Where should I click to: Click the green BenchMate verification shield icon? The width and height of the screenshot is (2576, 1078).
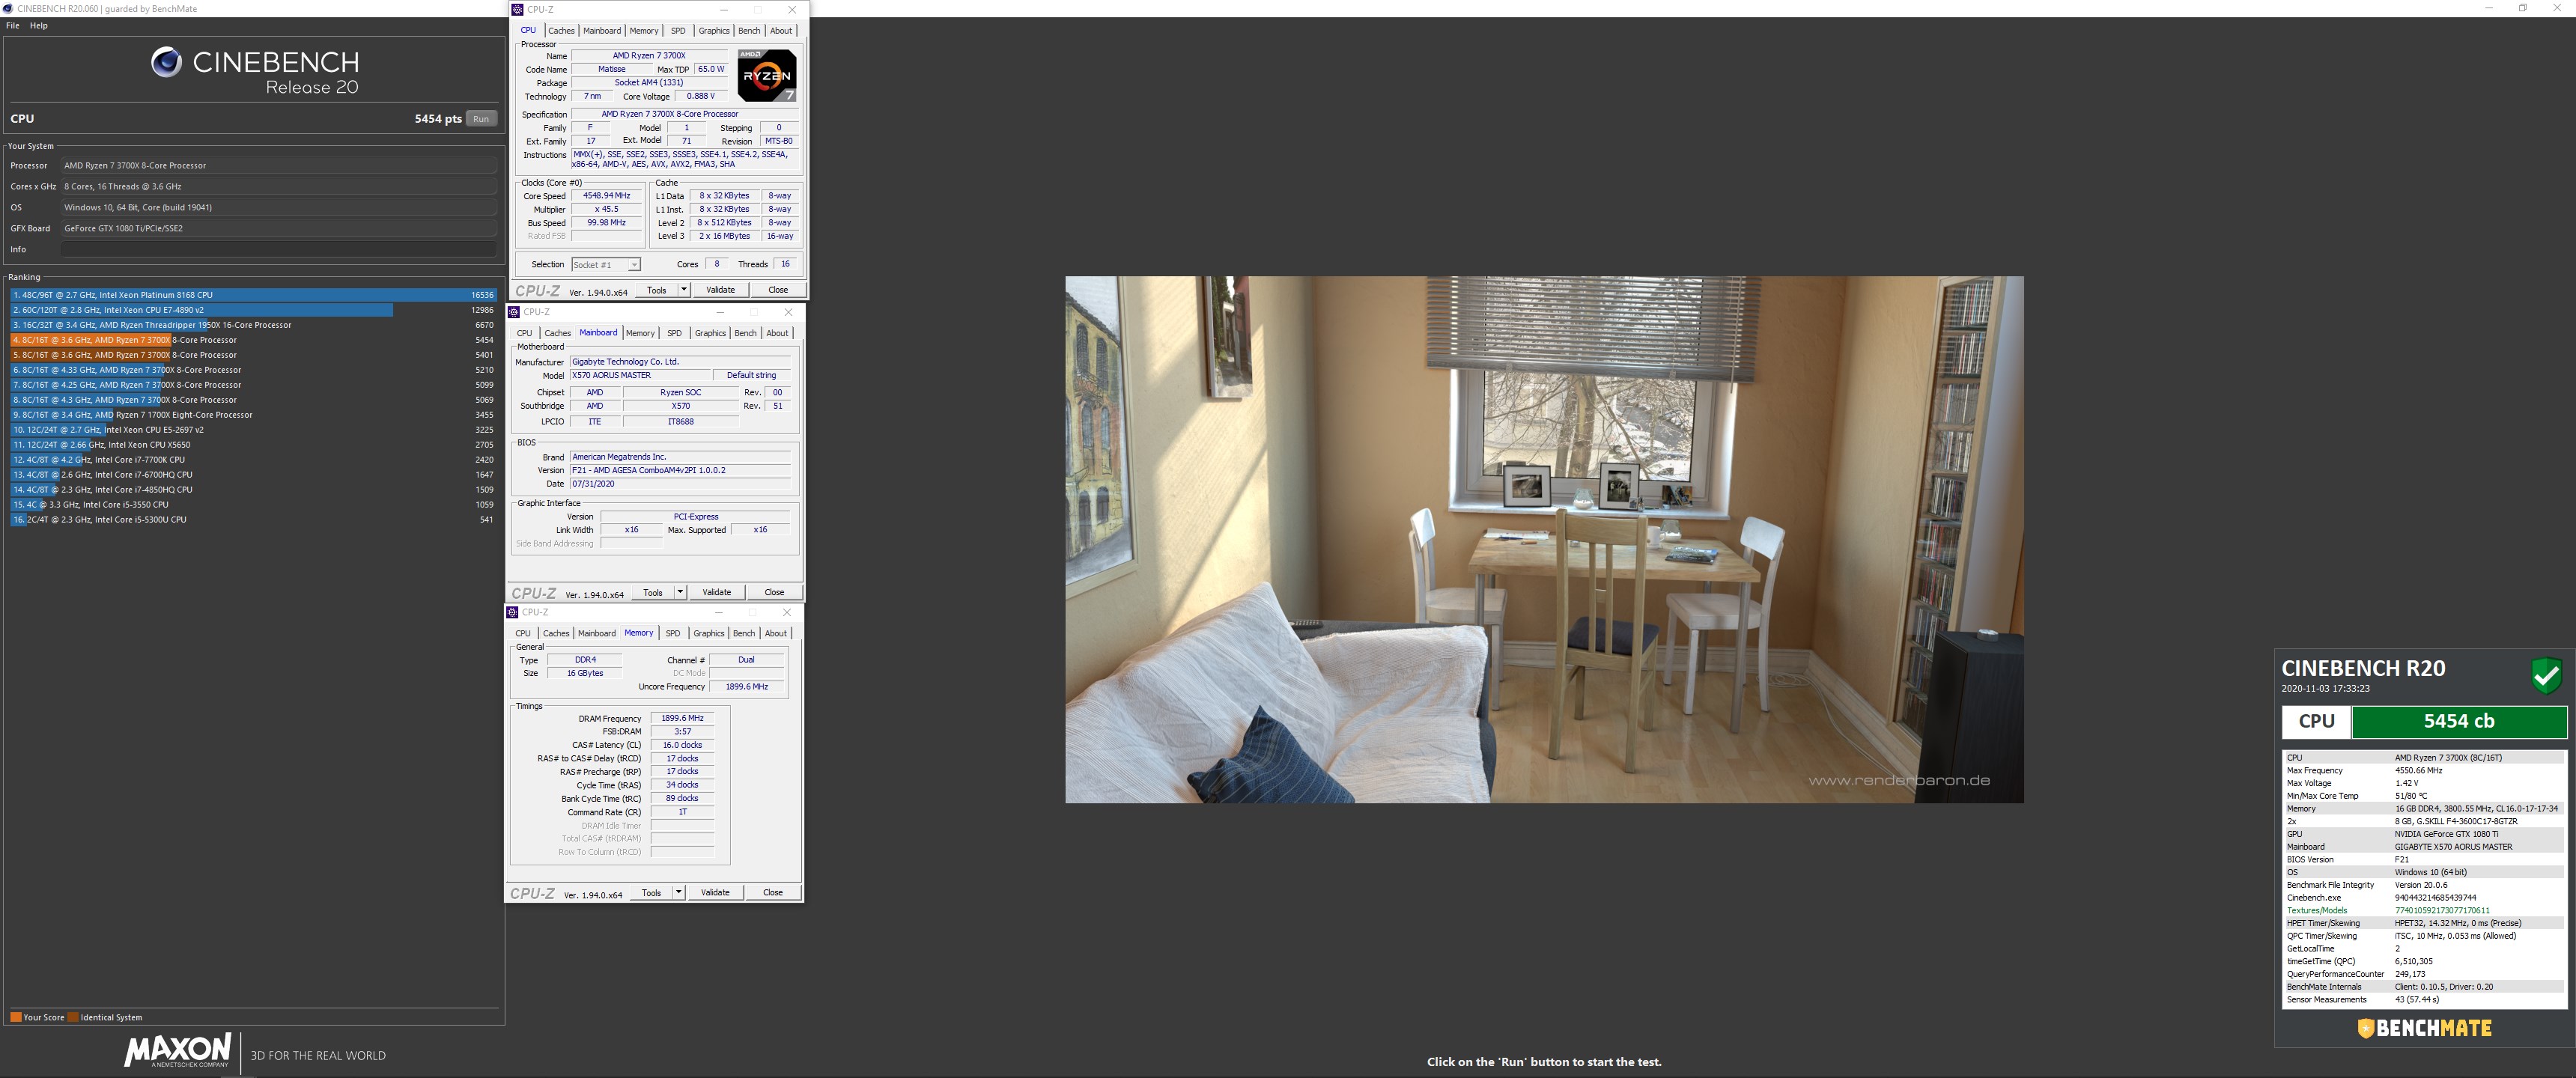pos(2546,676)
